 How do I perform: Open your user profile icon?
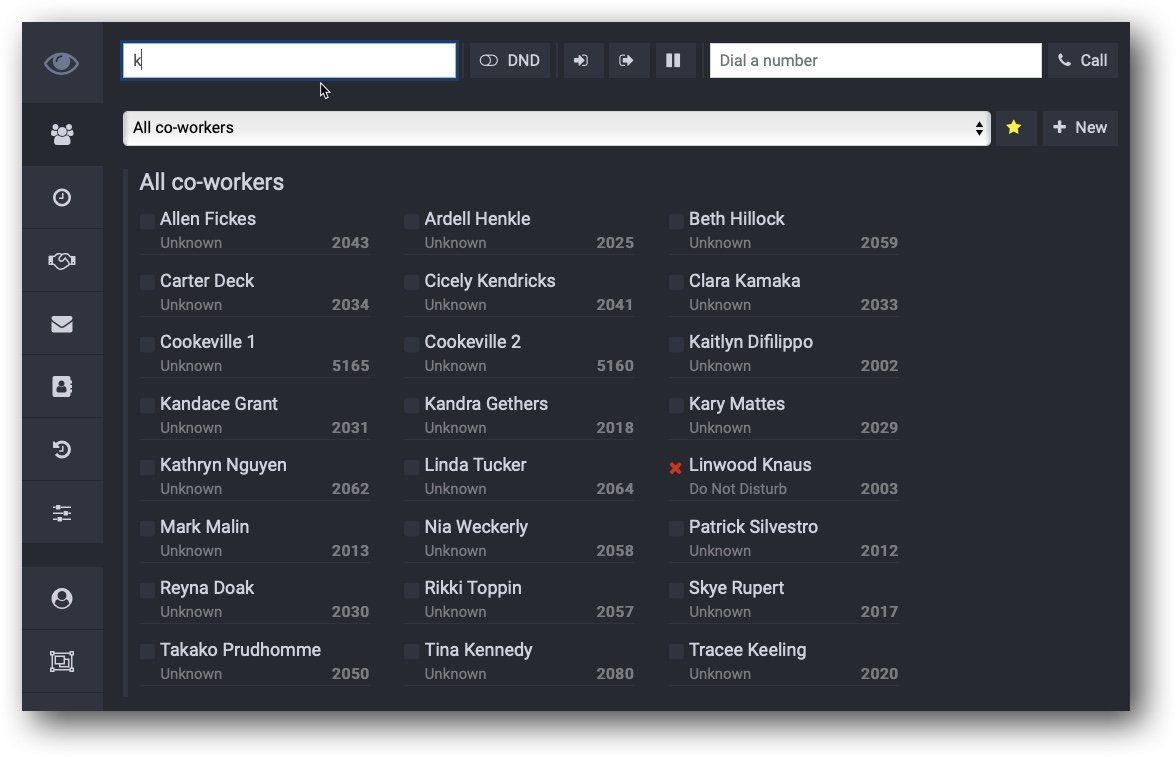62,598
